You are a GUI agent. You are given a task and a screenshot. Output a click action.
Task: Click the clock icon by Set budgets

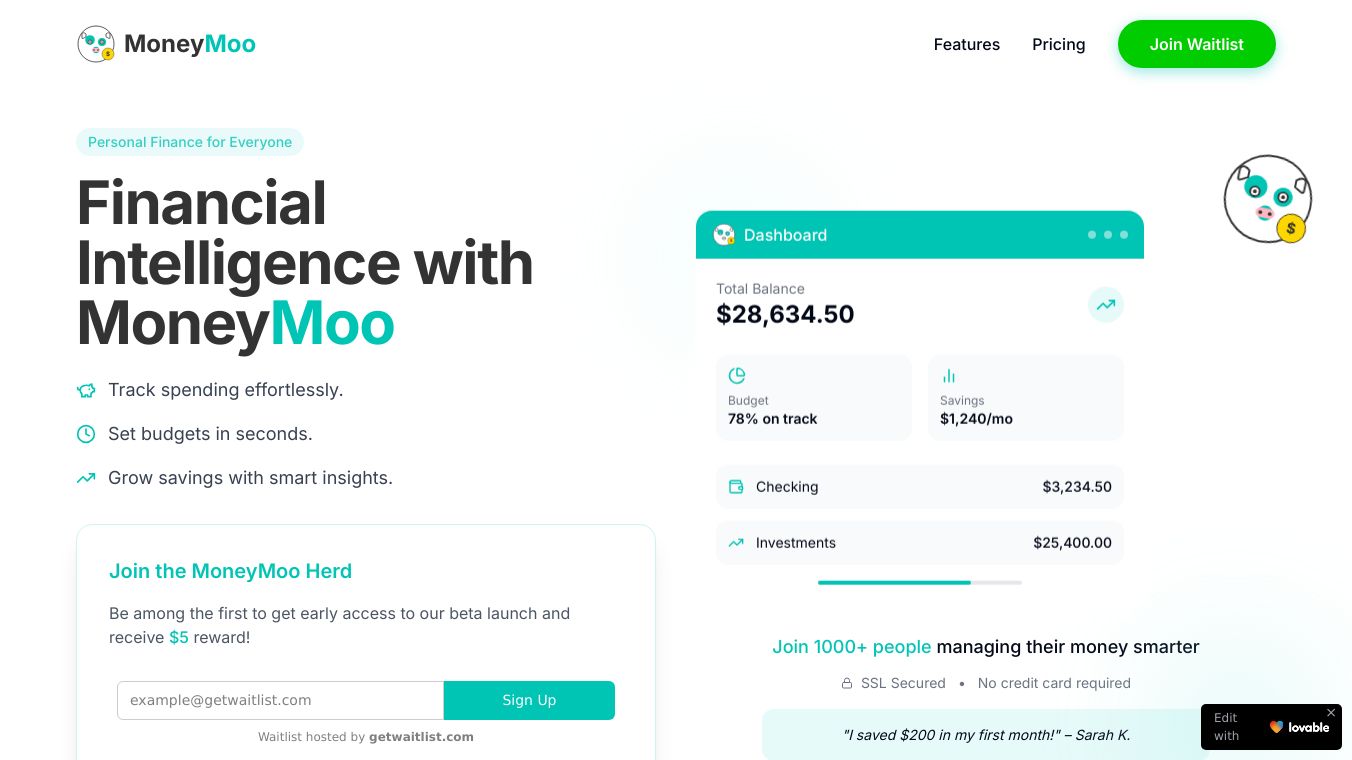point(86,434)
